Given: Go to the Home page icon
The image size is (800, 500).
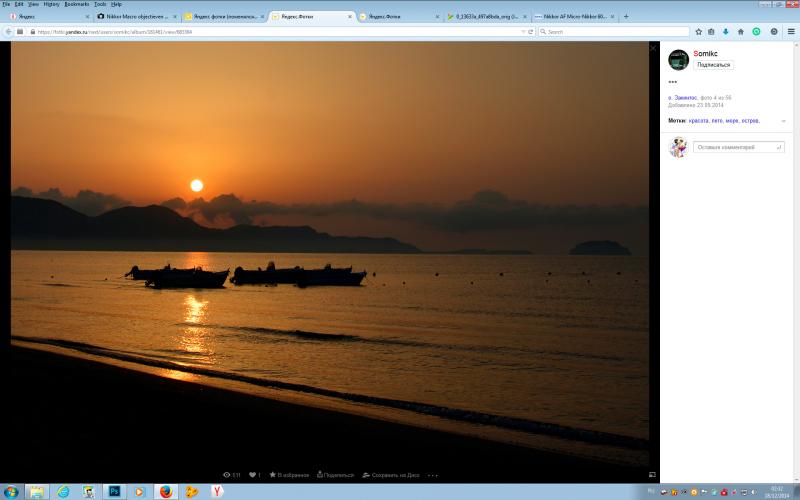Looking at the screenshot, I should pos(740,32).
